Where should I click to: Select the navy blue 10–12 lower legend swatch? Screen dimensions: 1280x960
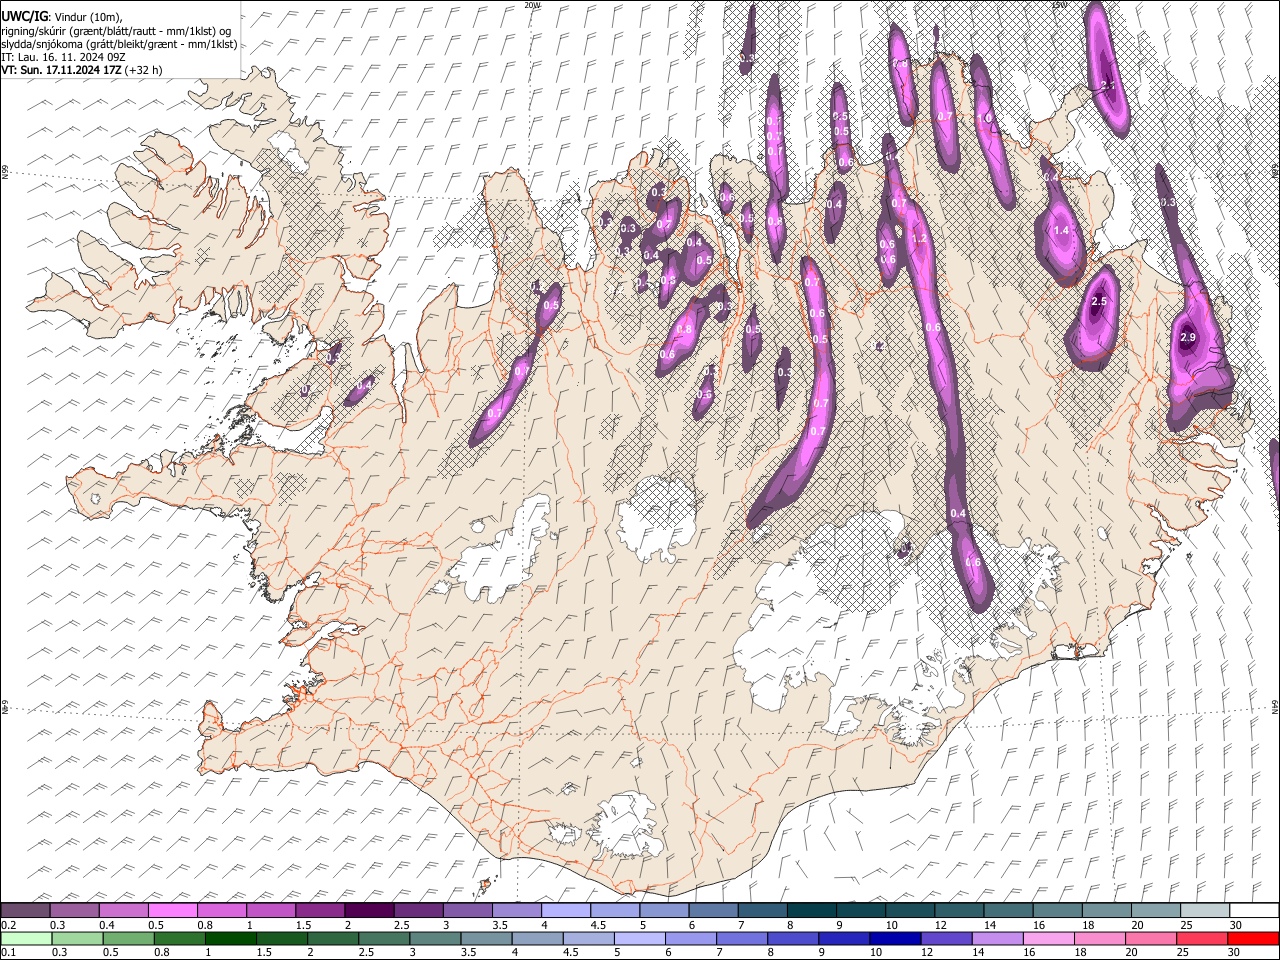(896, 939)
